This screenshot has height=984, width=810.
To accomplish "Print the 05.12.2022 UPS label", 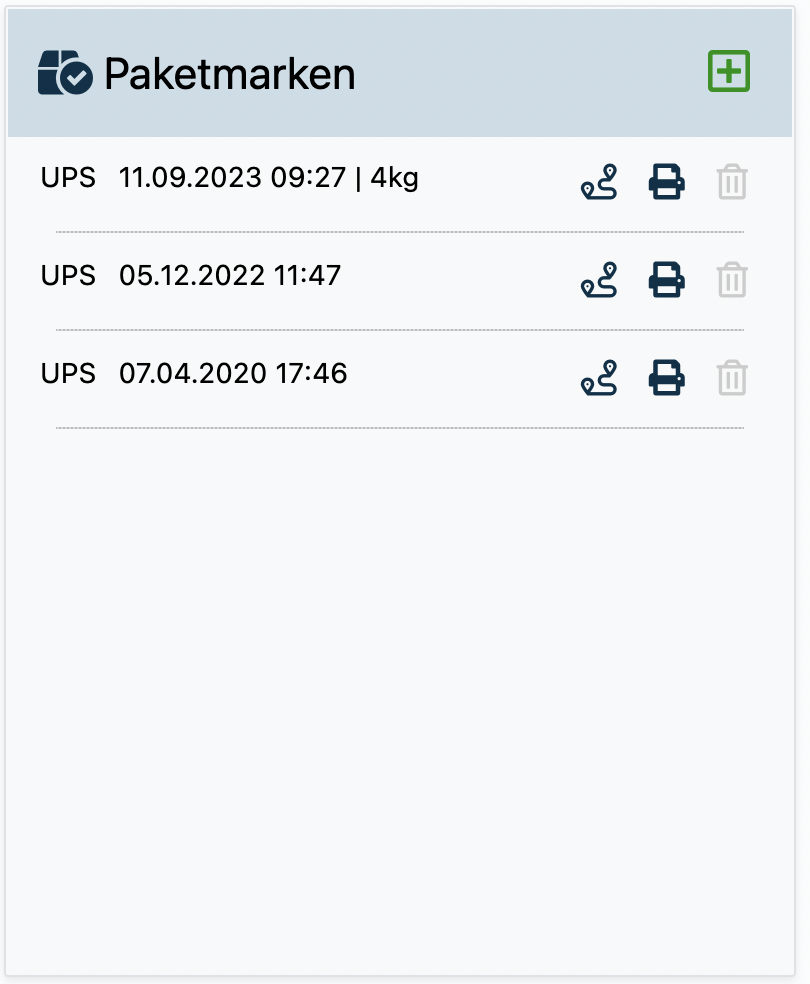I will [x=666, y=280].
